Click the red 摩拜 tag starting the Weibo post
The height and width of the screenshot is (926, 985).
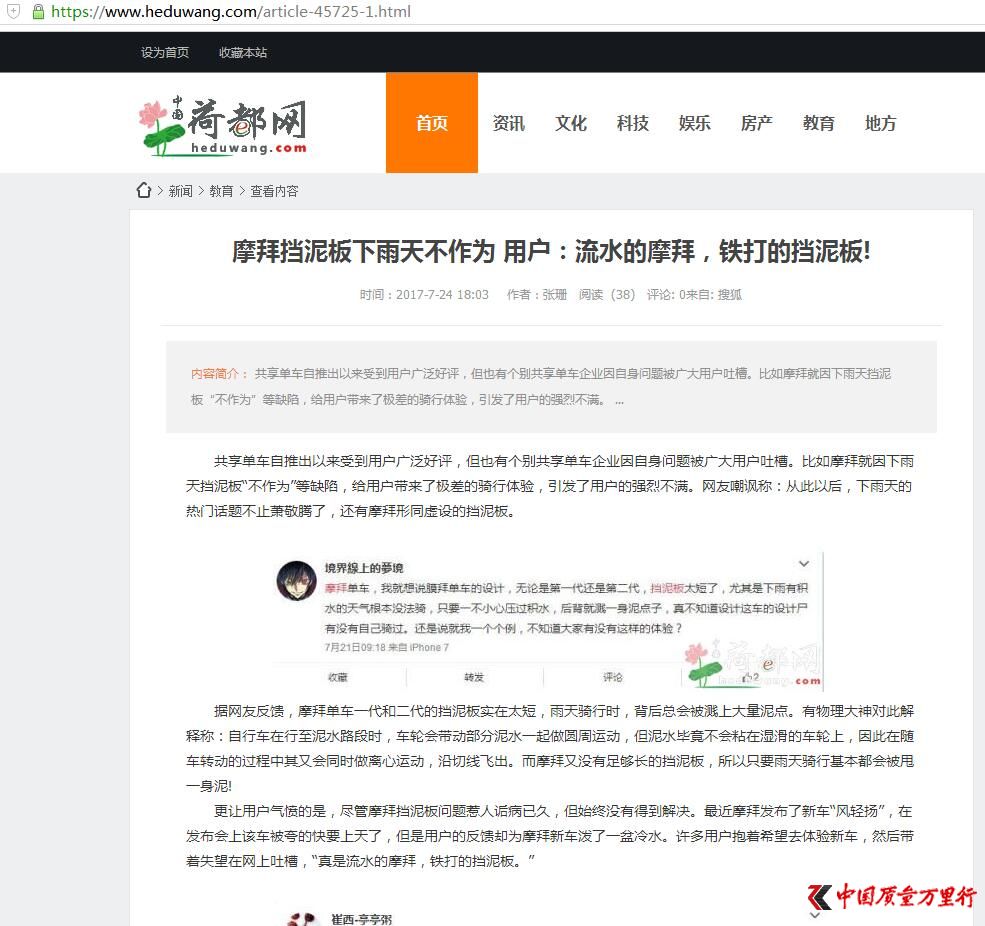tap(335, 588)
